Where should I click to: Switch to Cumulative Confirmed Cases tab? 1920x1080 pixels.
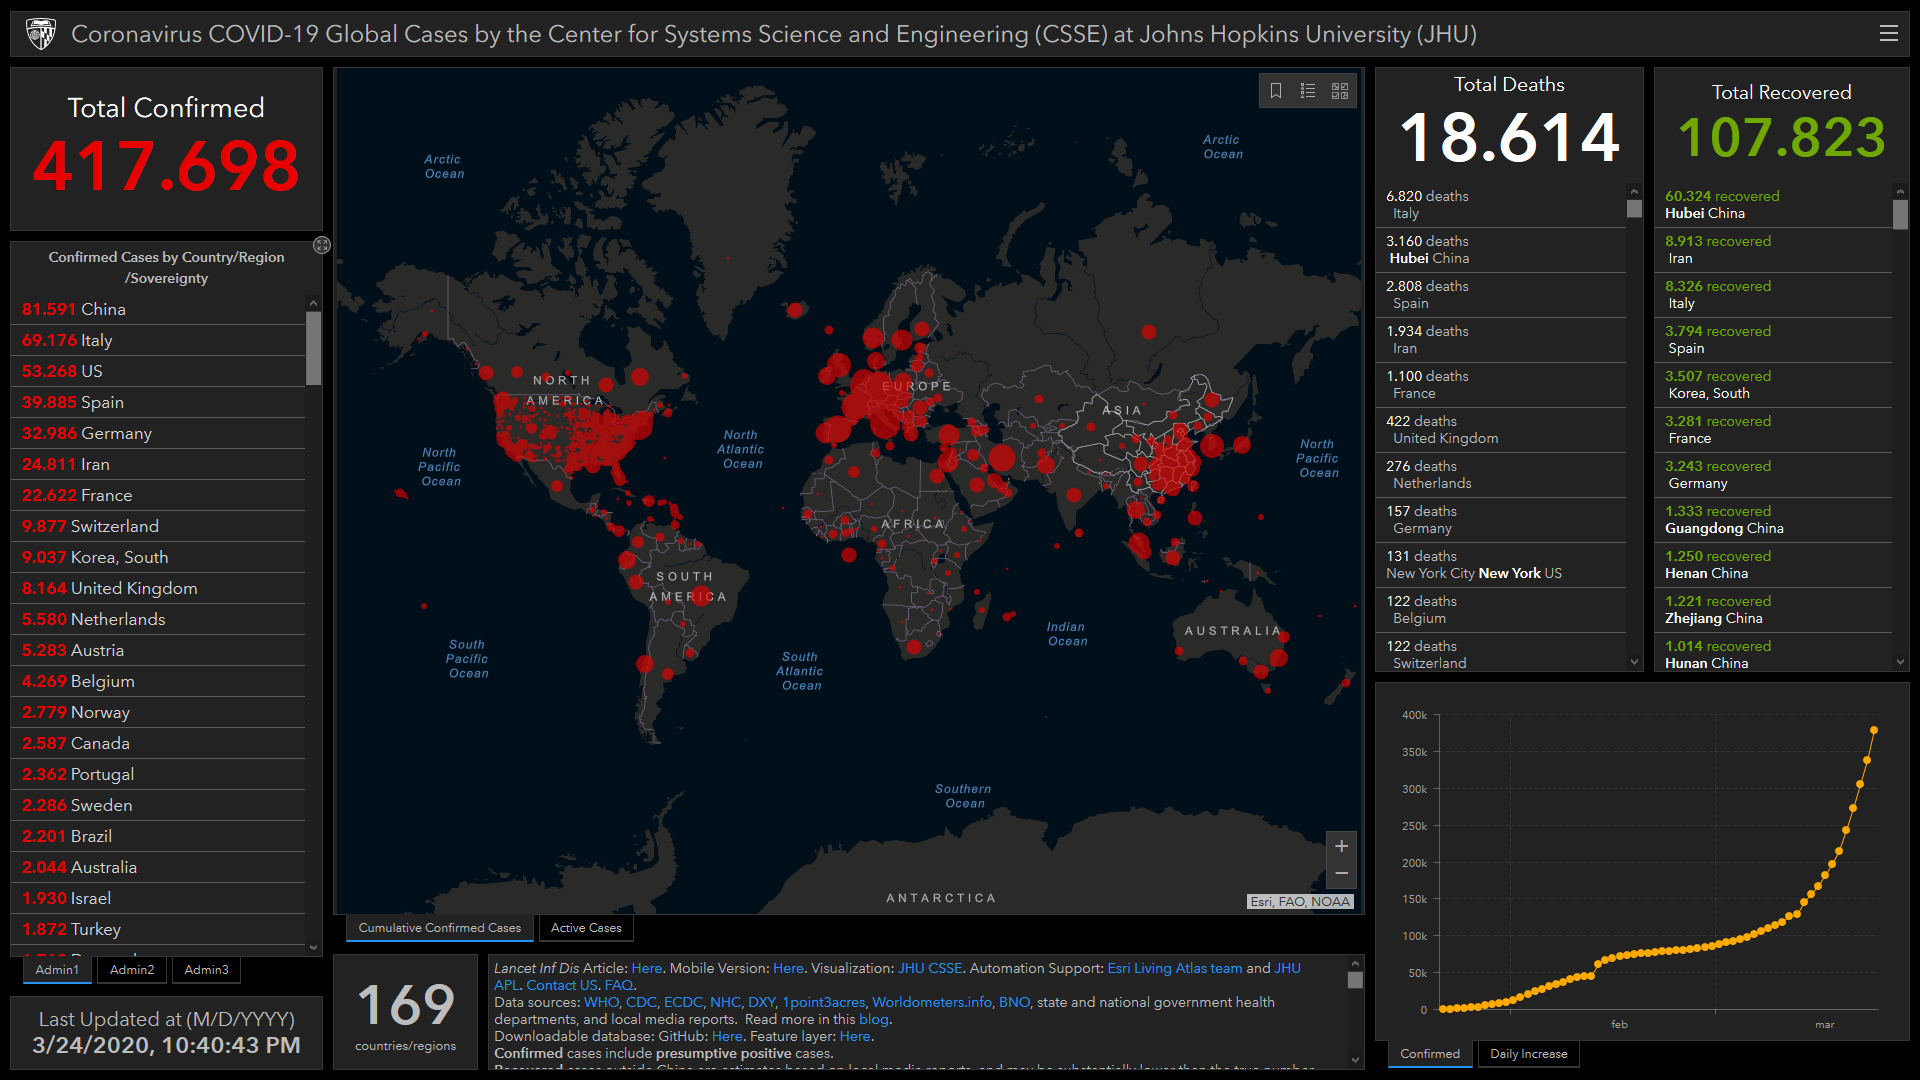440,928
